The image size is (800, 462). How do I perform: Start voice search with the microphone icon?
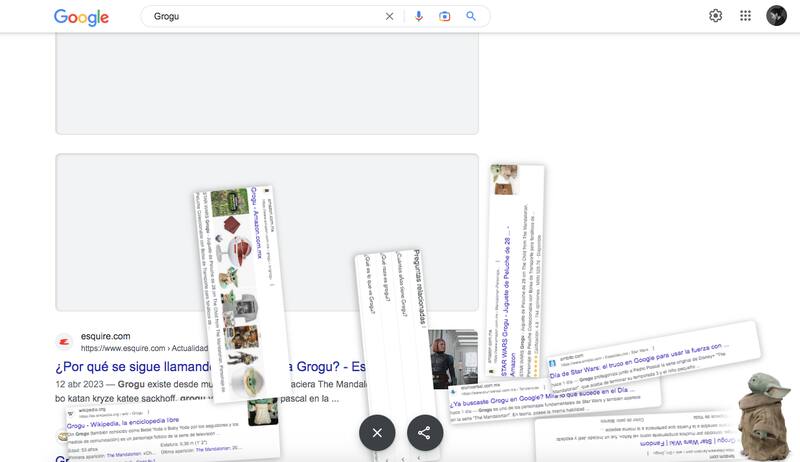[418, 16]
